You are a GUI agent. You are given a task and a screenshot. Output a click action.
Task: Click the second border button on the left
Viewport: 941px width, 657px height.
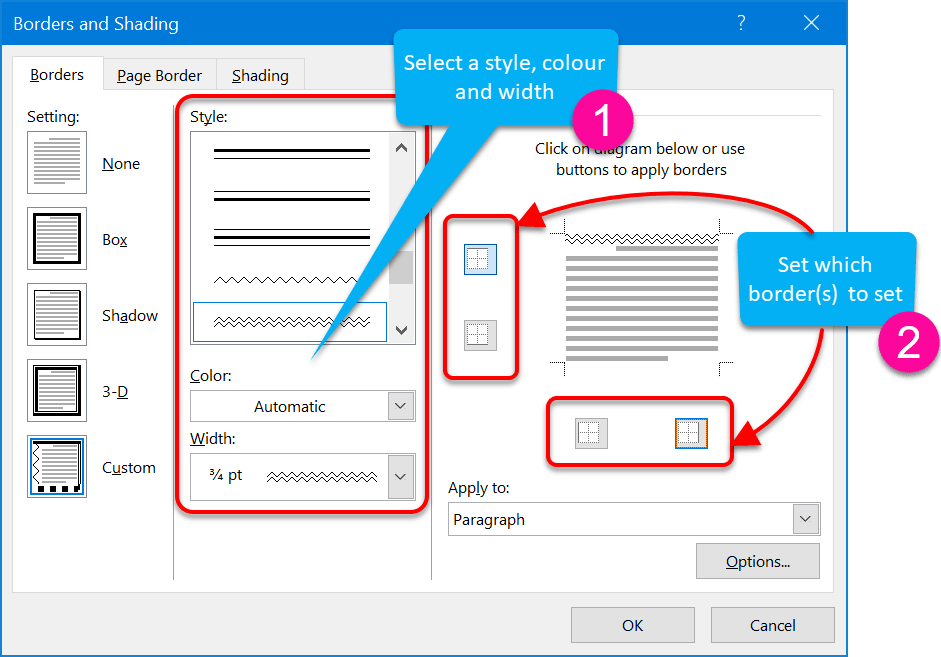(x=481, y=334)
